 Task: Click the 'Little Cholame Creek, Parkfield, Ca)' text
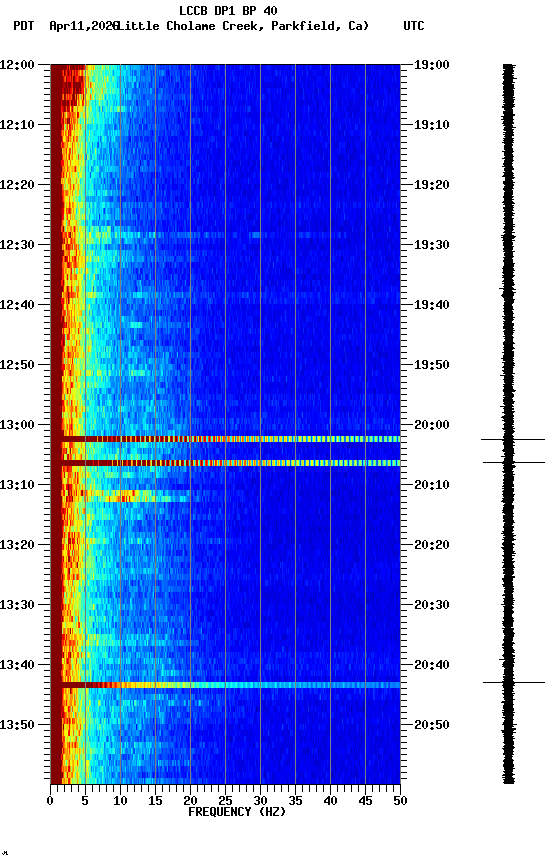click(243, 26)
